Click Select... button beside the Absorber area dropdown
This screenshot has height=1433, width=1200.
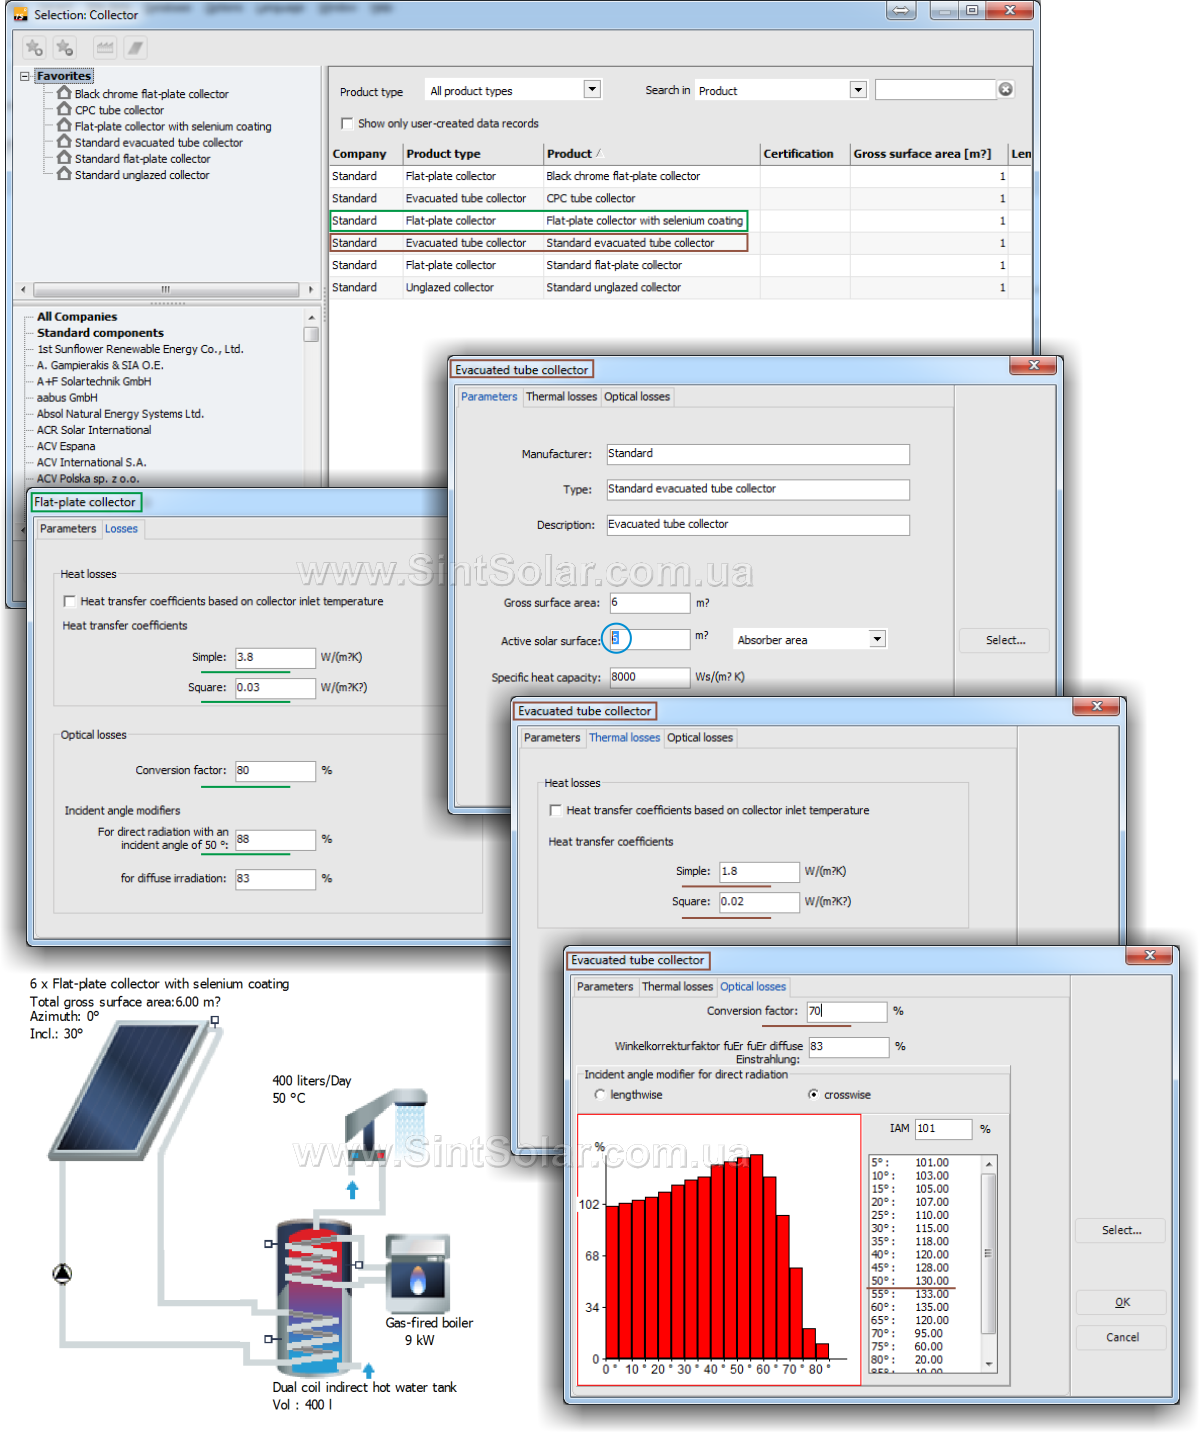[1005, 640]
